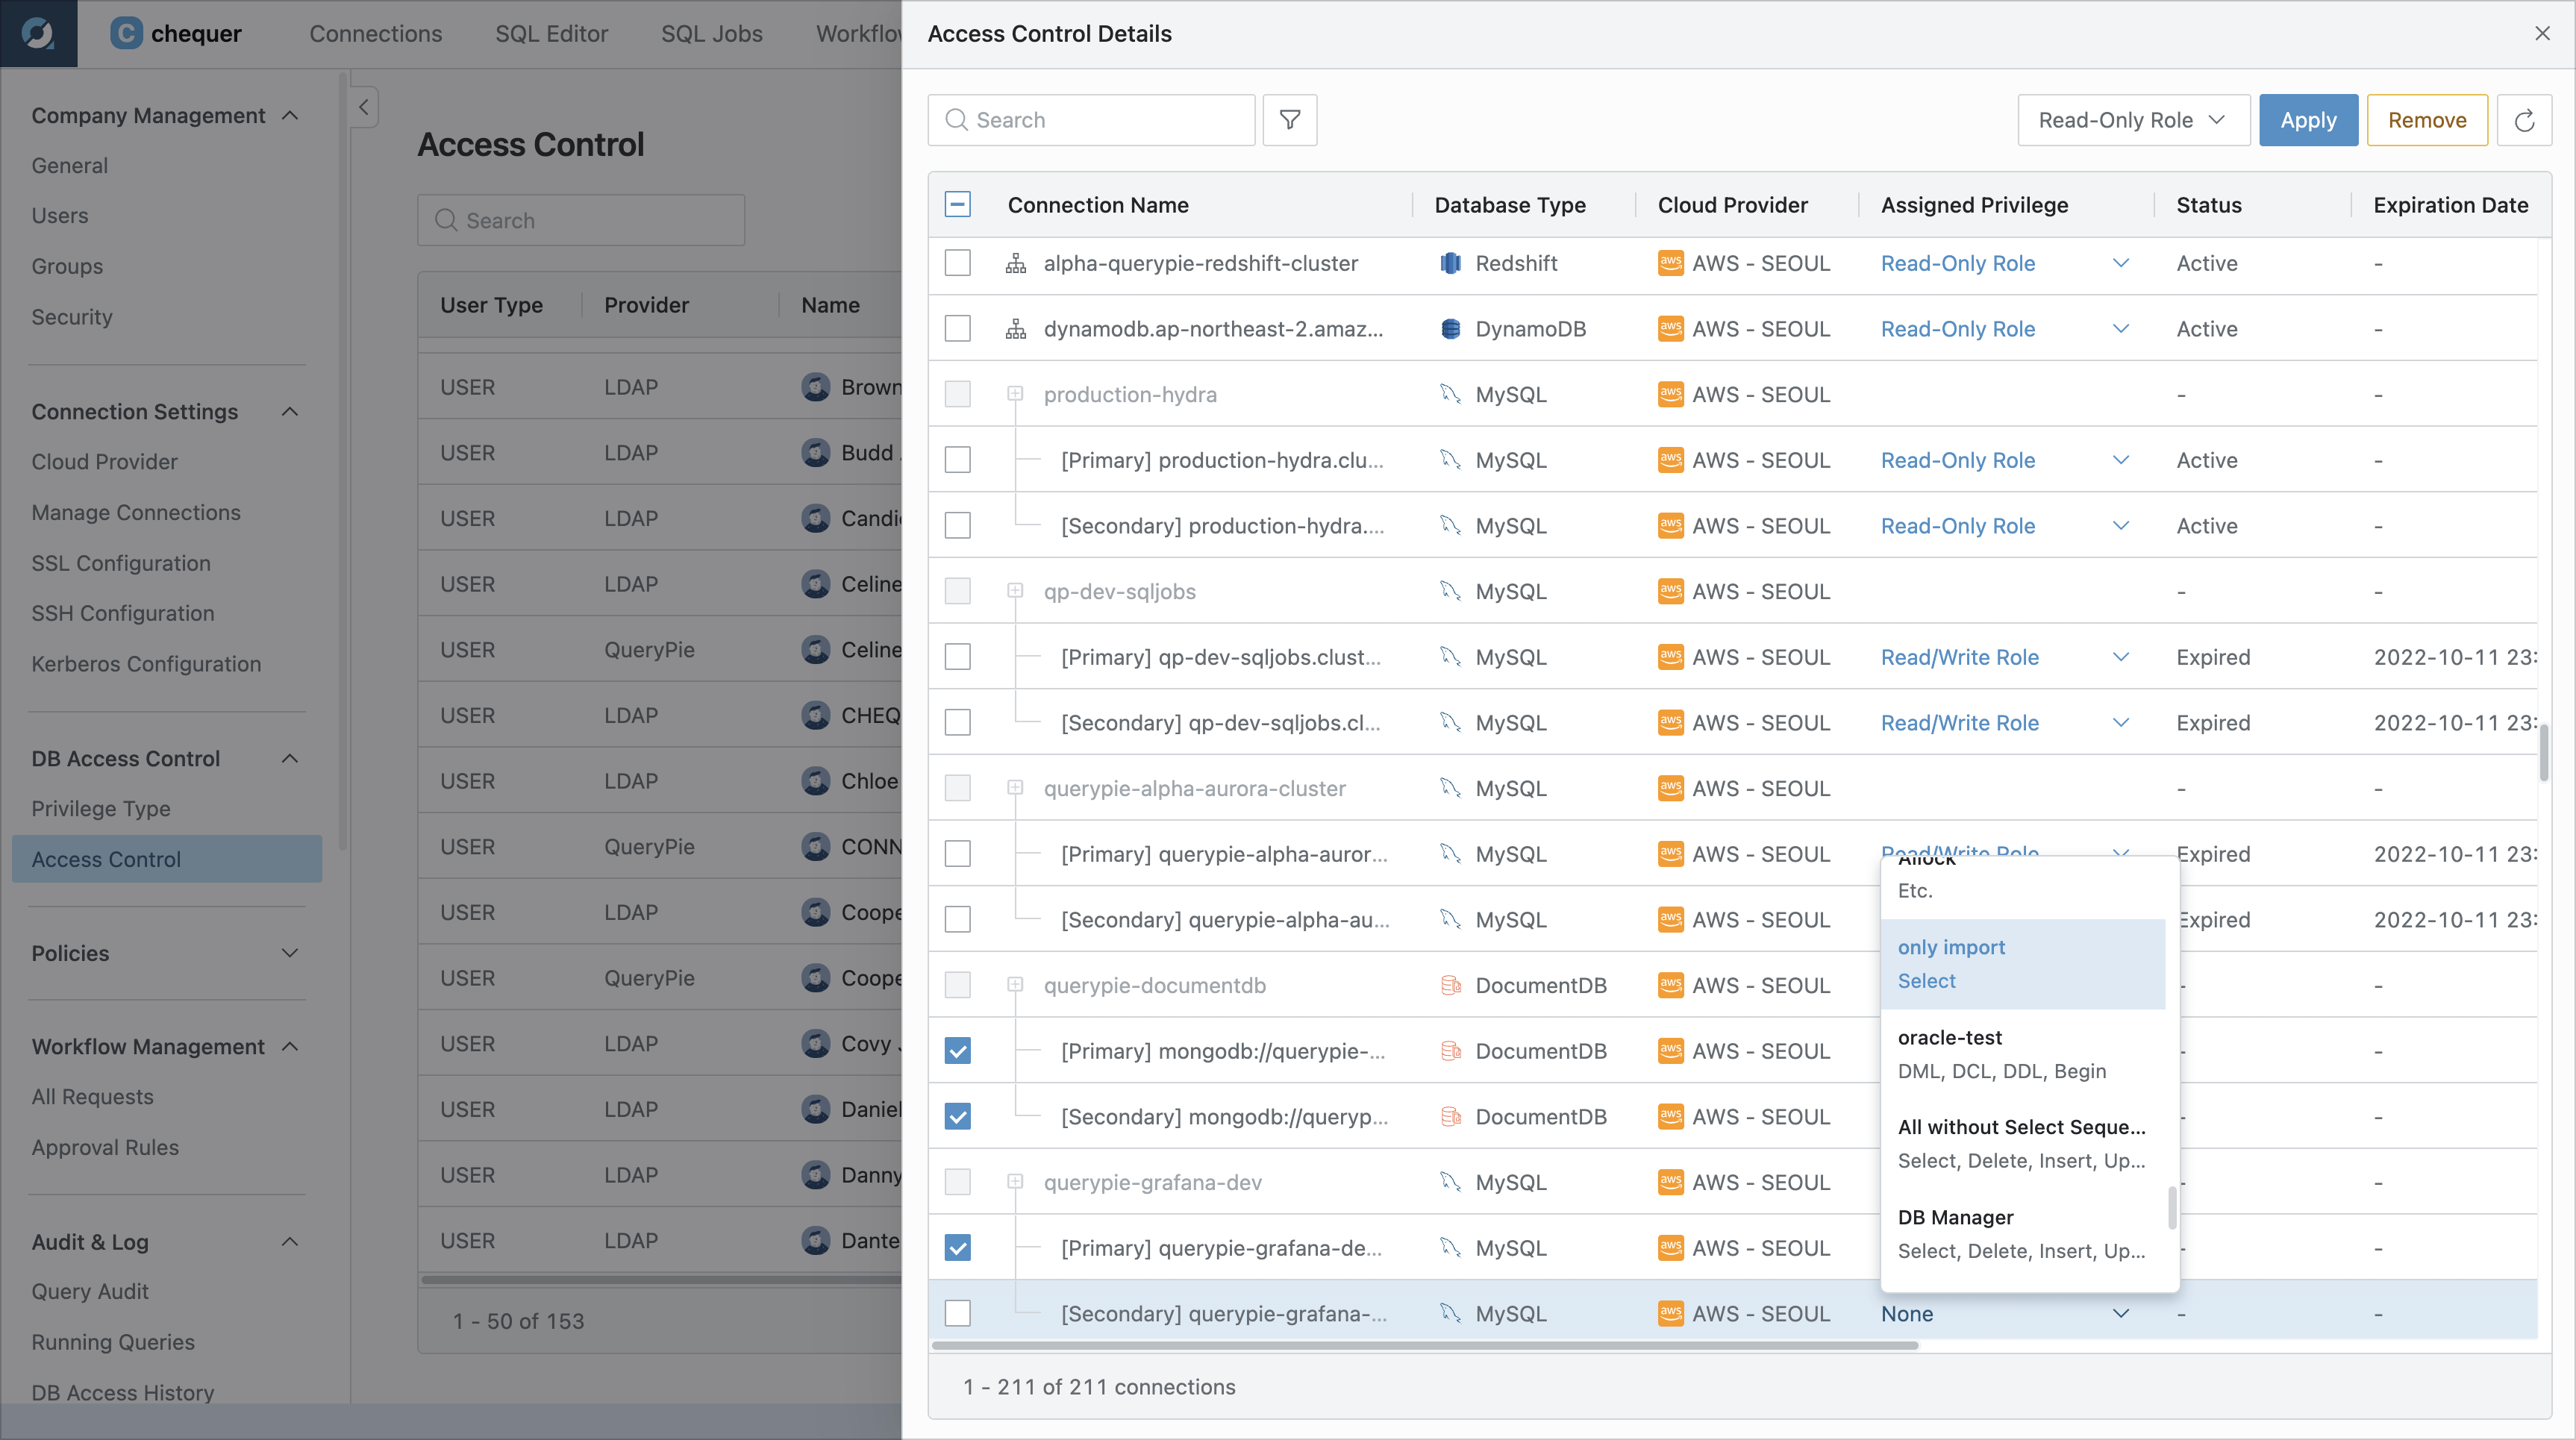Click the Redshift database icon
The height and width of the screenshot is (1440, 2576).
[x=1450, y=264]
